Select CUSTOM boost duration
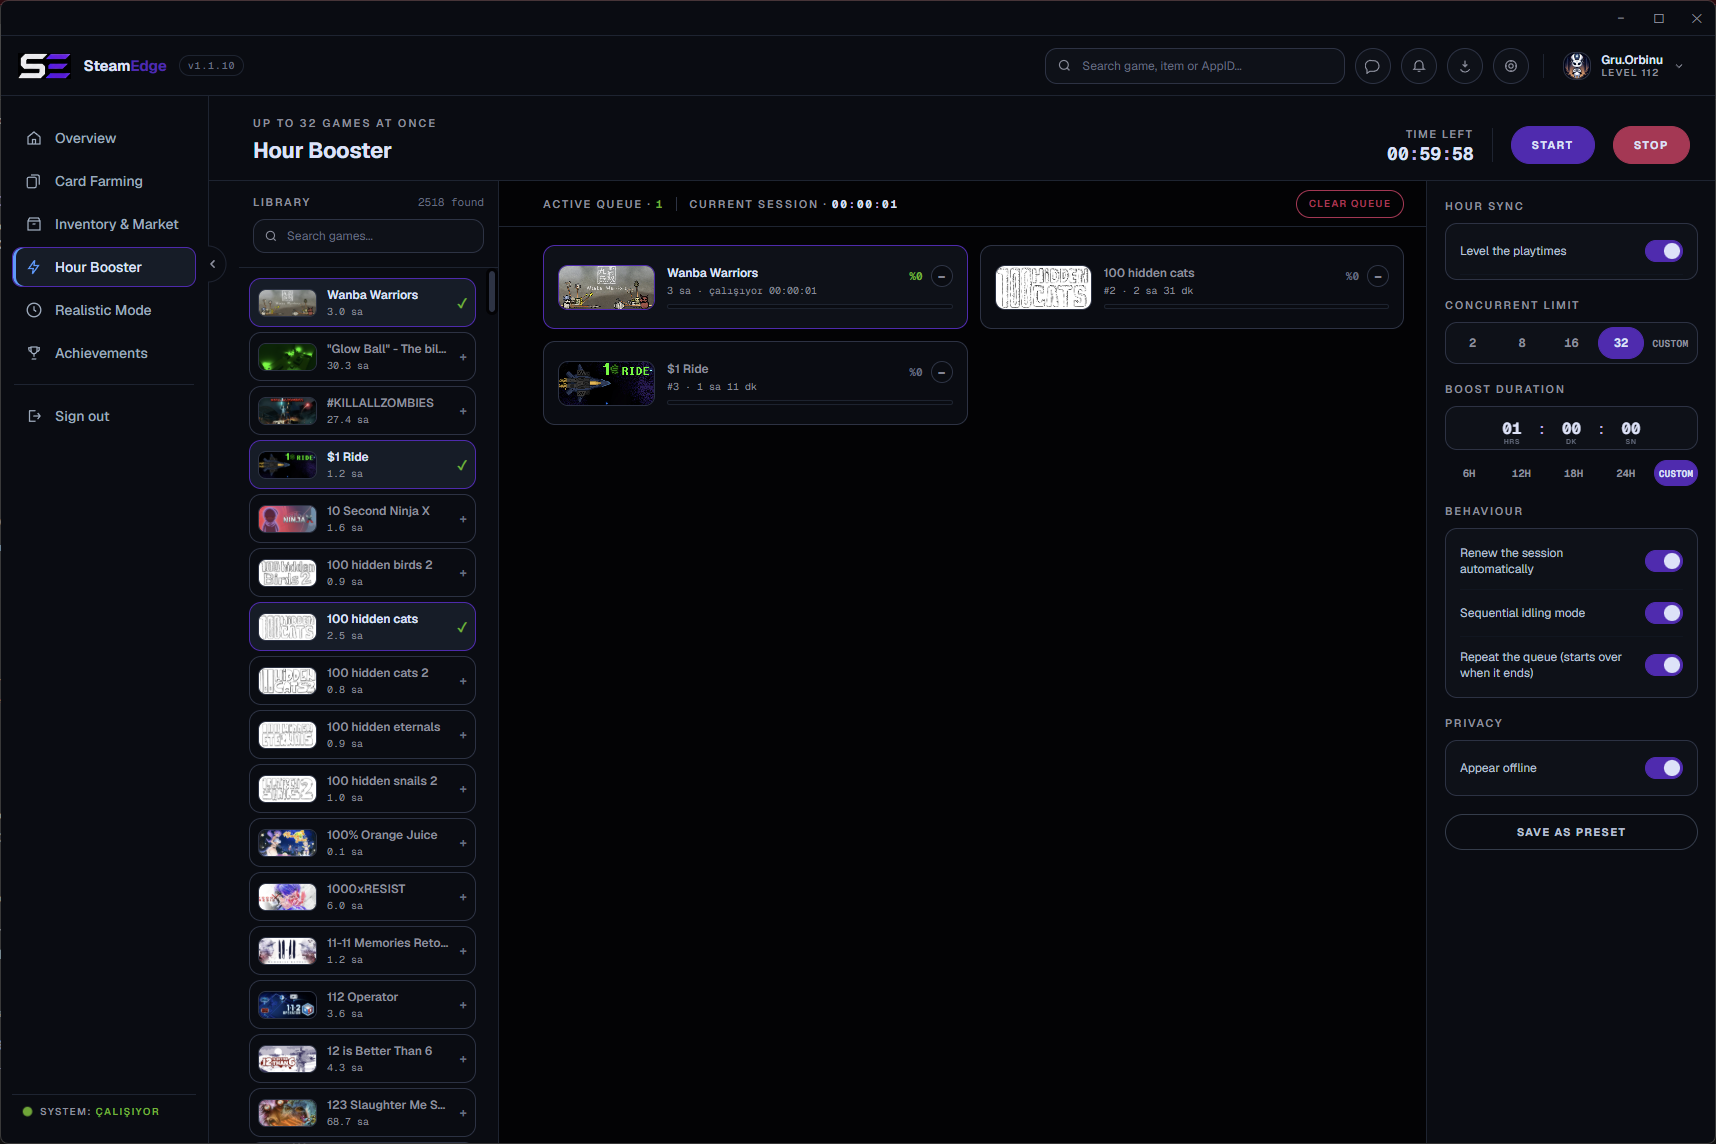 coord(1676,474)
